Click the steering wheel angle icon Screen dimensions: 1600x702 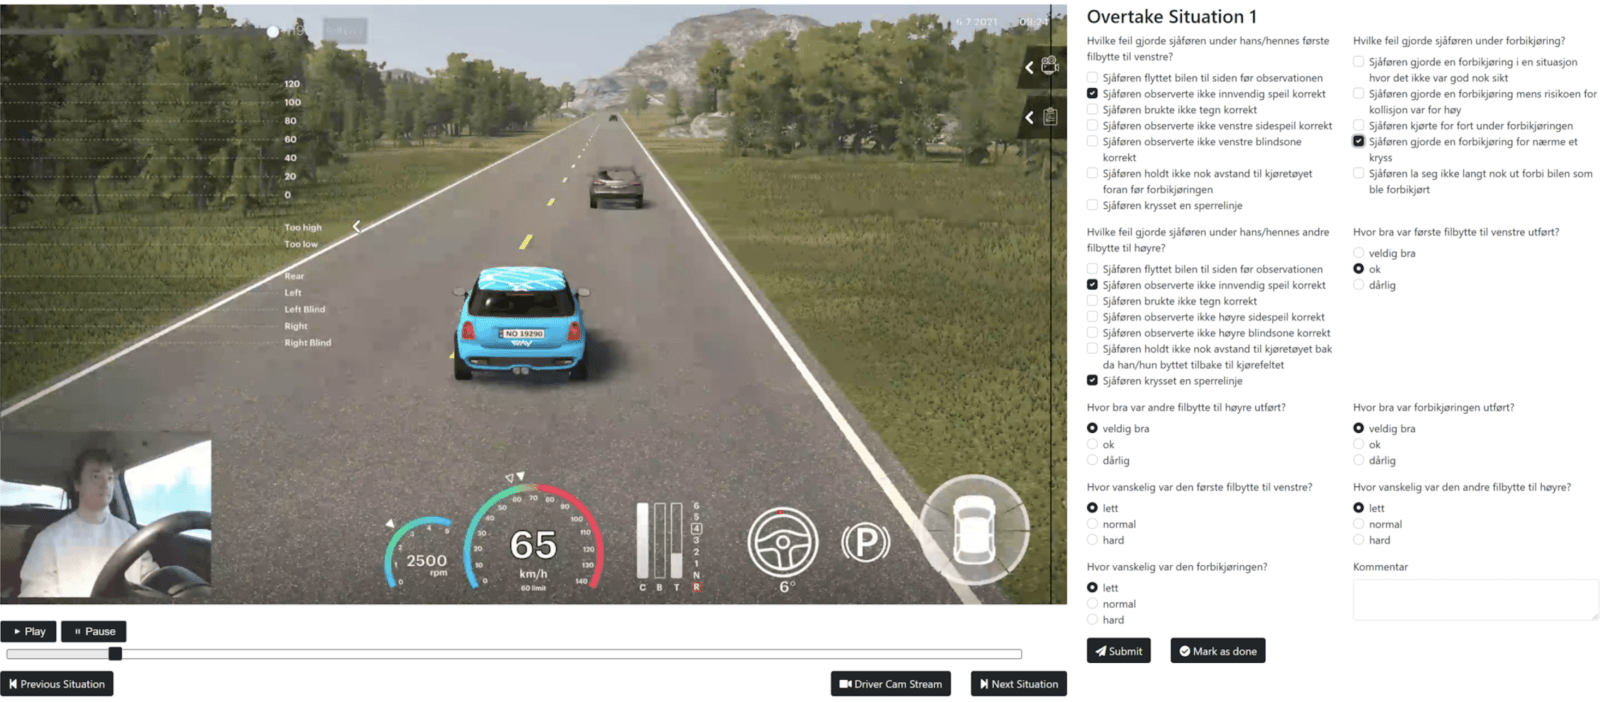point(782,542)
